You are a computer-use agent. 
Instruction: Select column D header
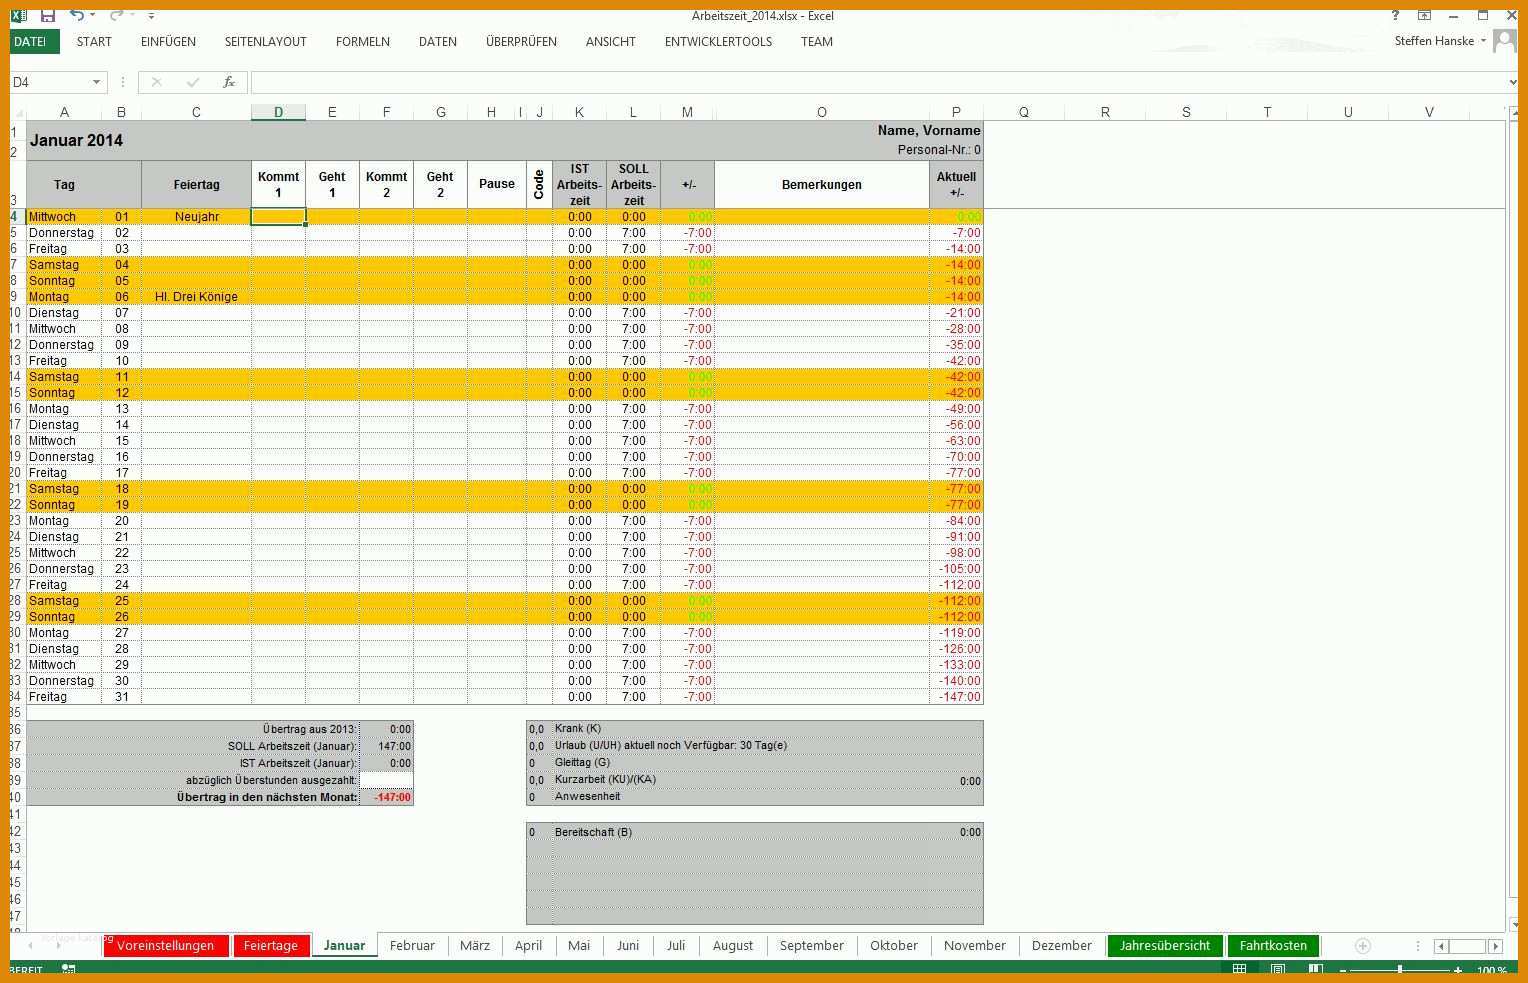278,112
